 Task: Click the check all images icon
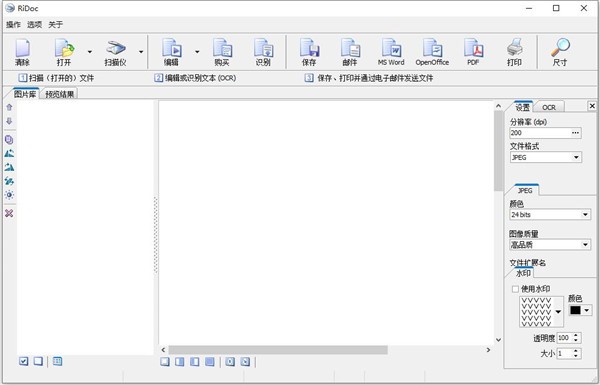coord(24,361)
